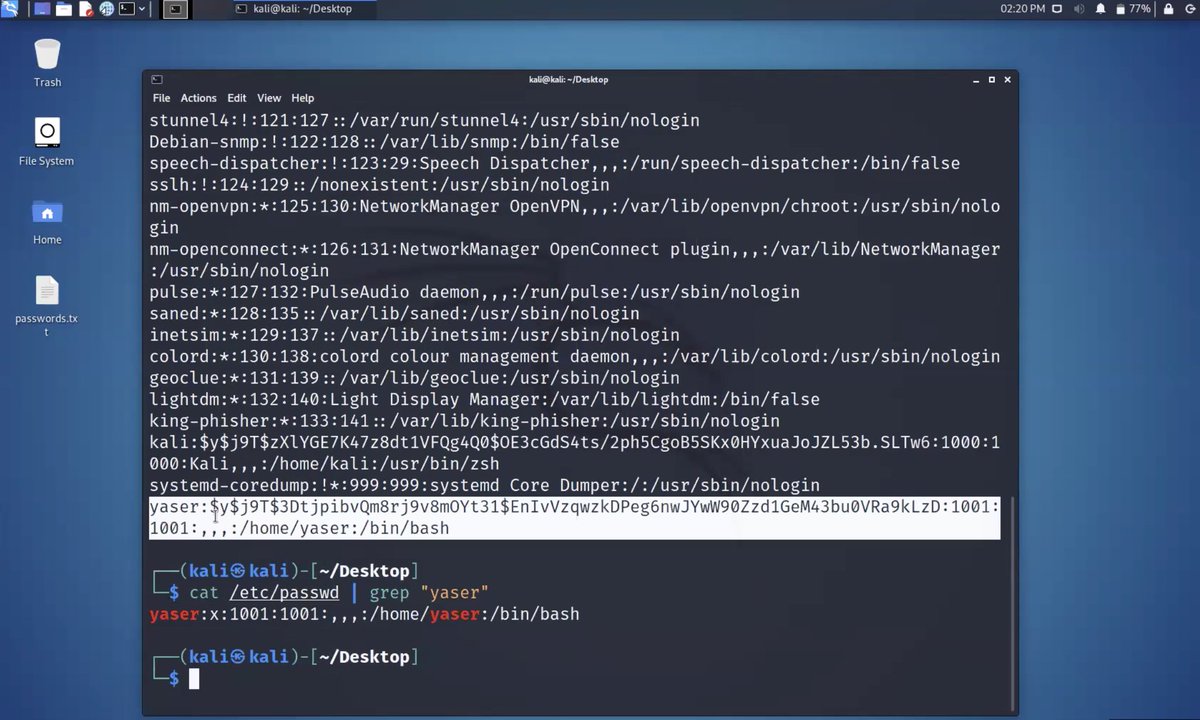Screen dimensions: 1200x720
Task: Maximize the terminal window
Action: [x=991, y=79]
